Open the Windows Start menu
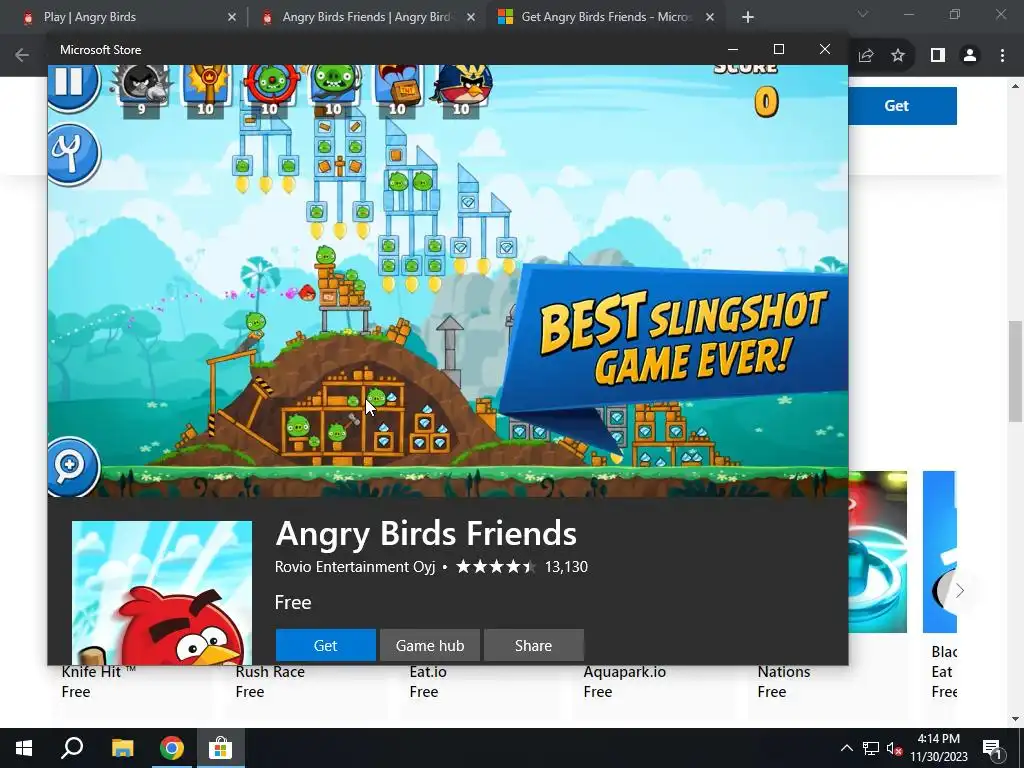 24,748
